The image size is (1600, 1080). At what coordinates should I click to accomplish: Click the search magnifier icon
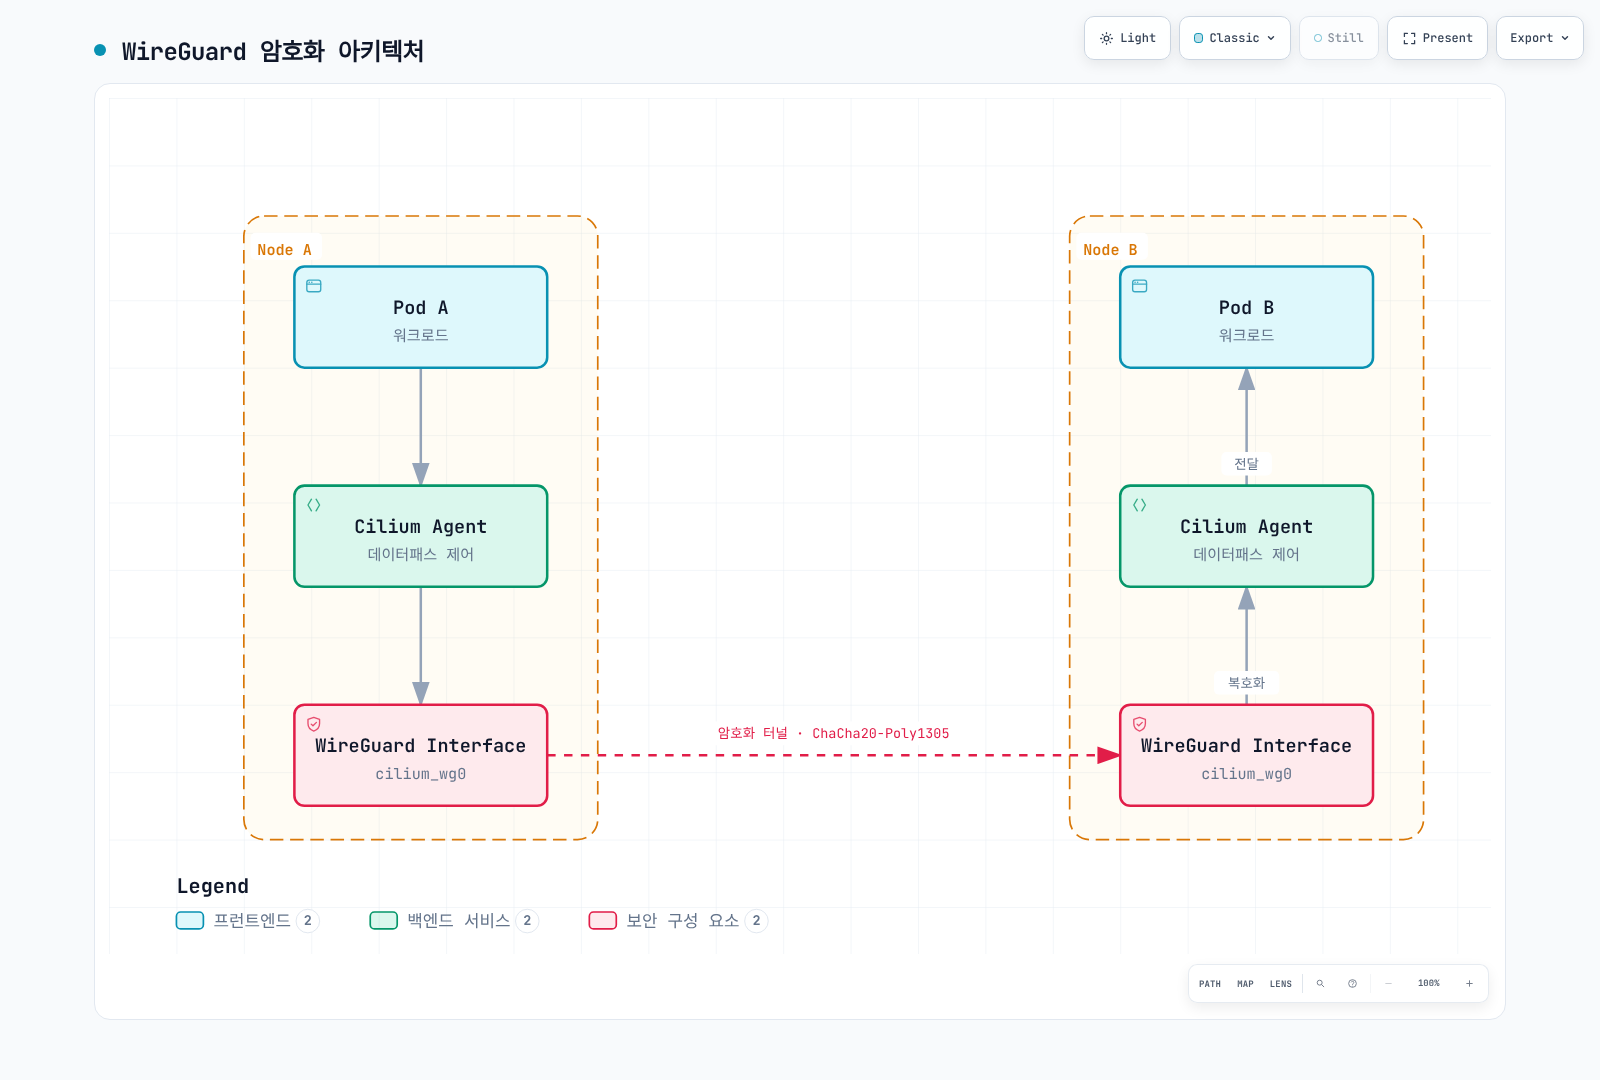tap(1320, 984)
